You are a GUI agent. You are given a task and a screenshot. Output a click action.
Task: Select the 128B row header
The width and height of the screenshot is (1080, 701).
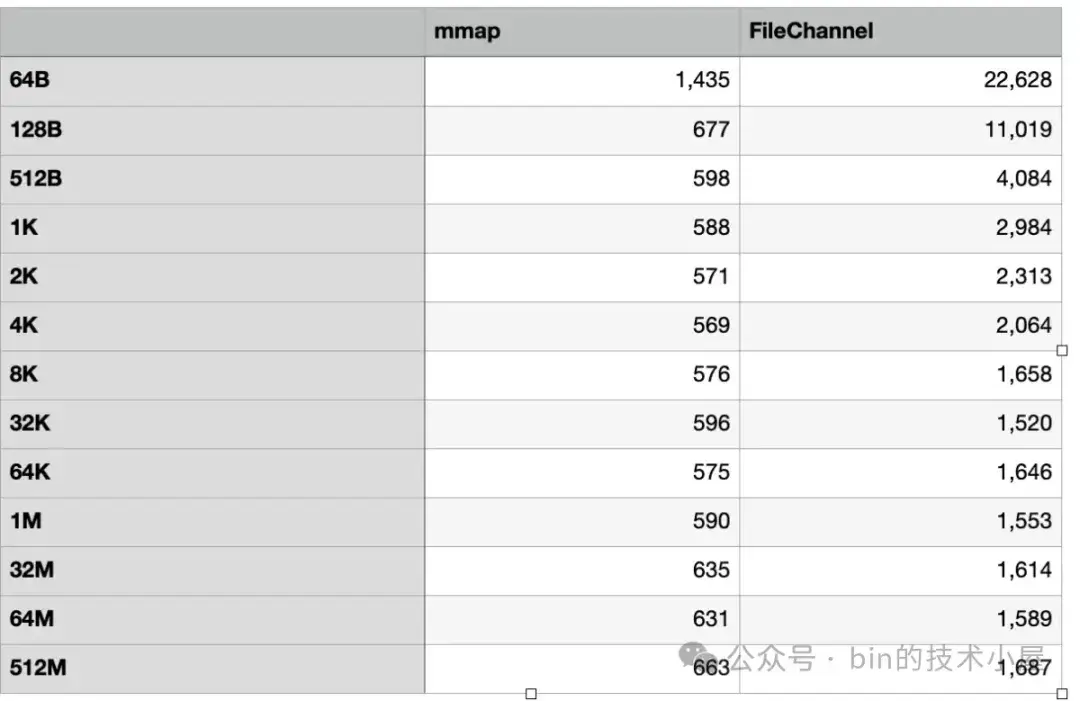tap(37, 130)
